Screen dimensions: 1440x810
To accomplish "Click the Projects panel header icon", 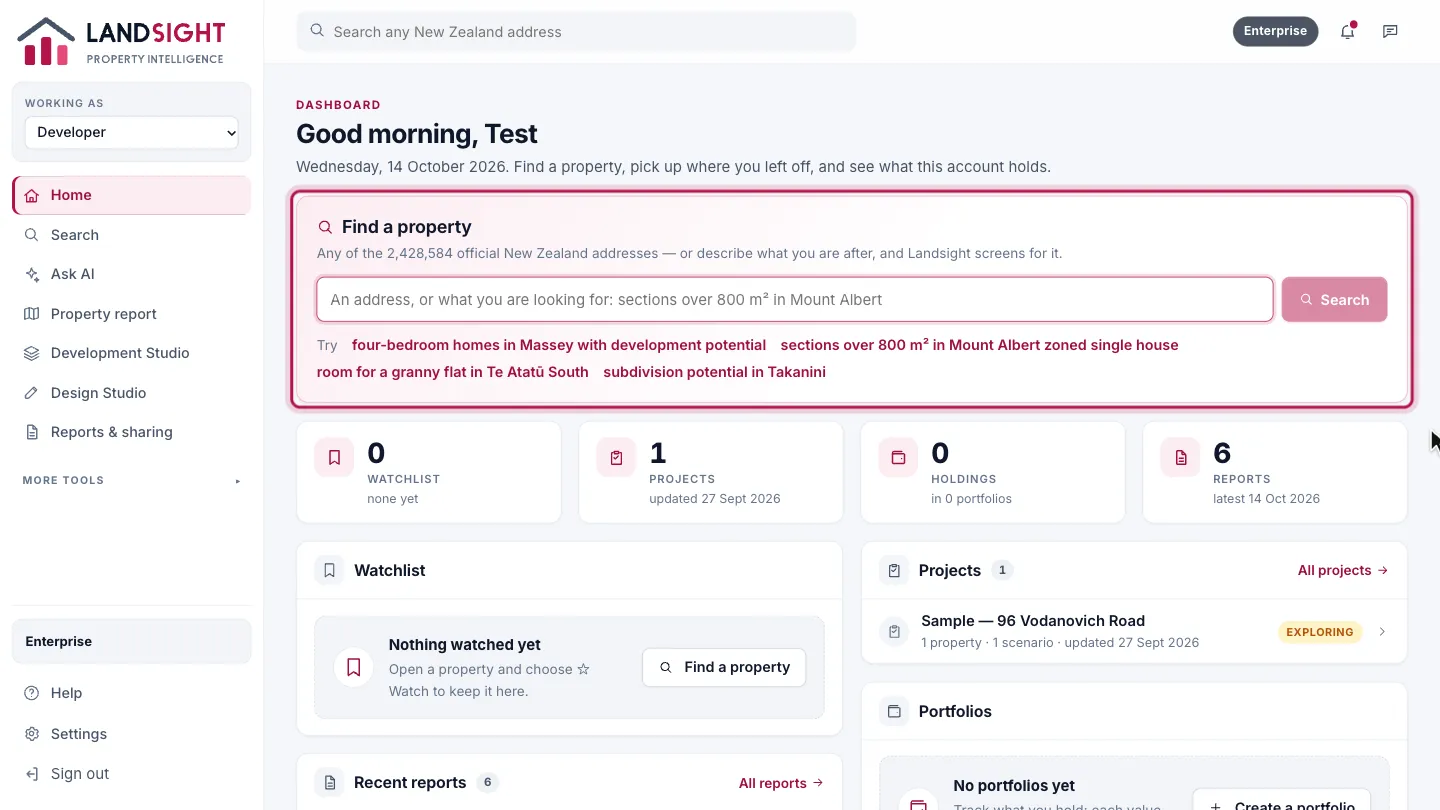I will (x=893, y=570).
